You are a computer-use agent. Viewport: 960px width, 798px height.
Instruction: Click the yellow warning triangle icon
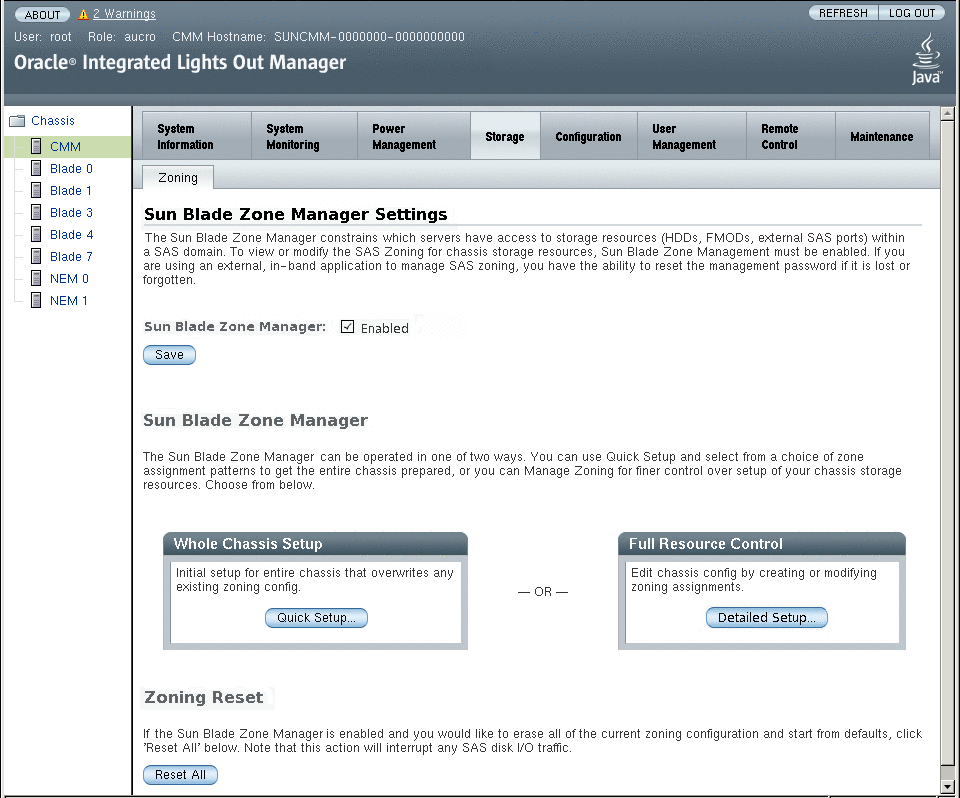coord(83,14)
